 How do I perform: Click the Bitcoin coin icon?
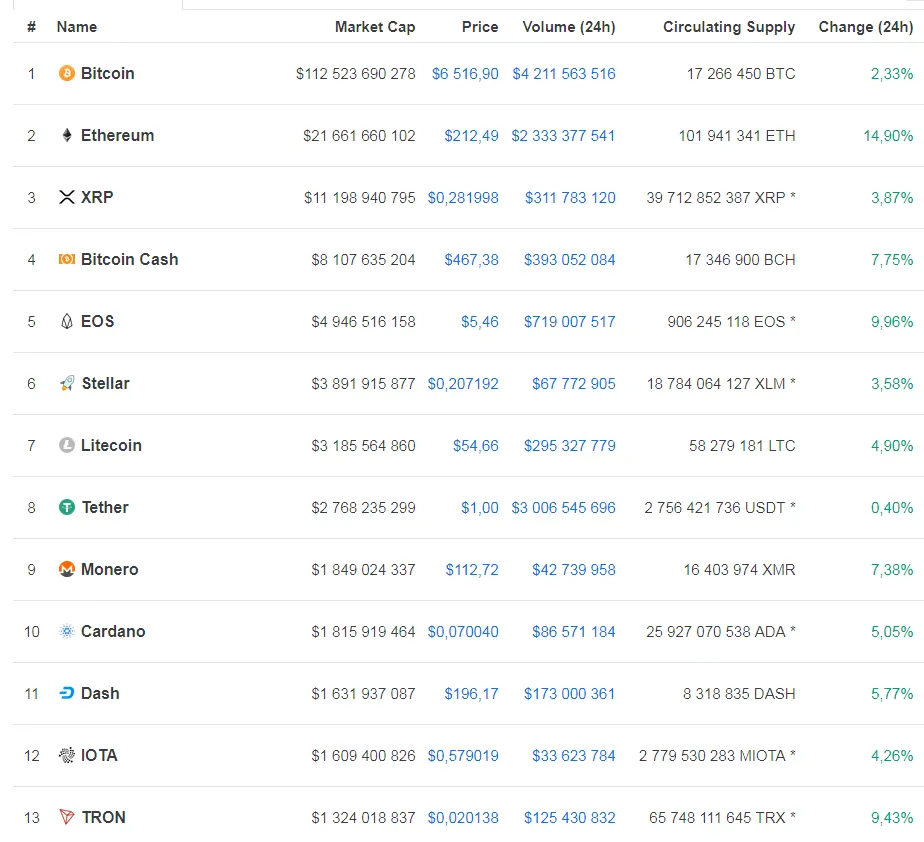67,74
